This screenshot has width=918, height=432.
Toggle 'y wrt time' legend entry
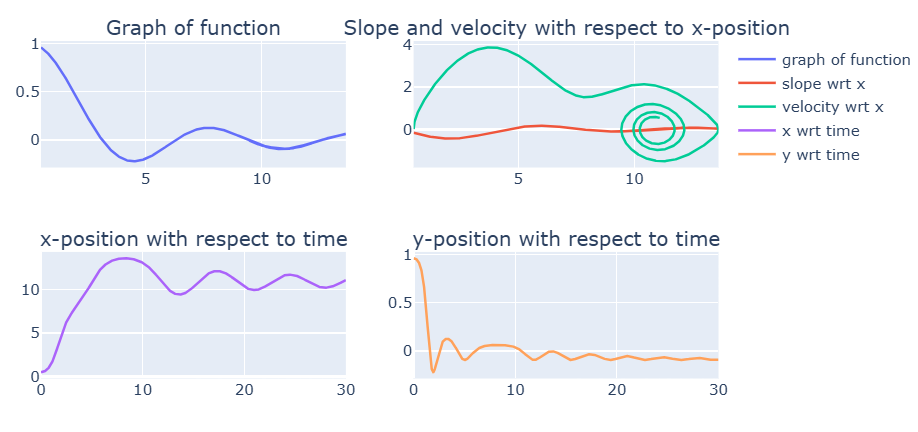823,155
